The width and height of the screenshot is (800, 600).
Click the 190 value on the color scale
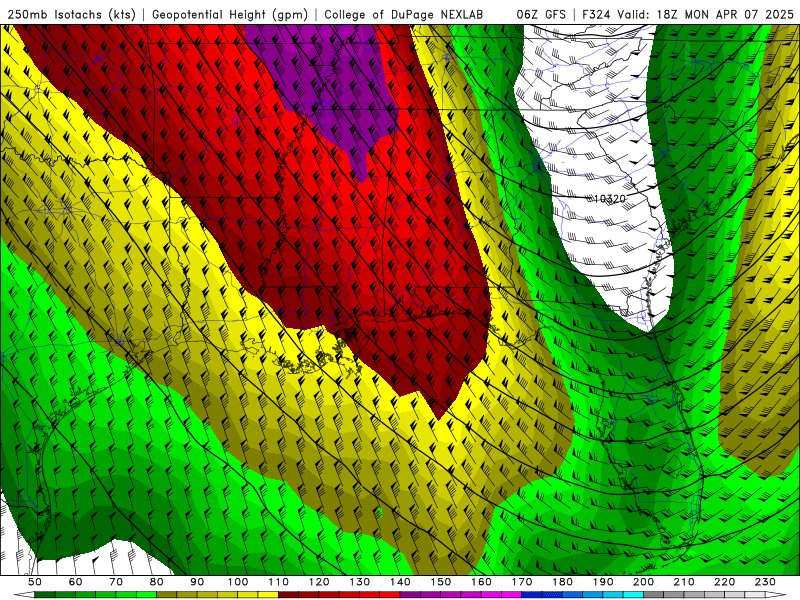pos(603,582)
